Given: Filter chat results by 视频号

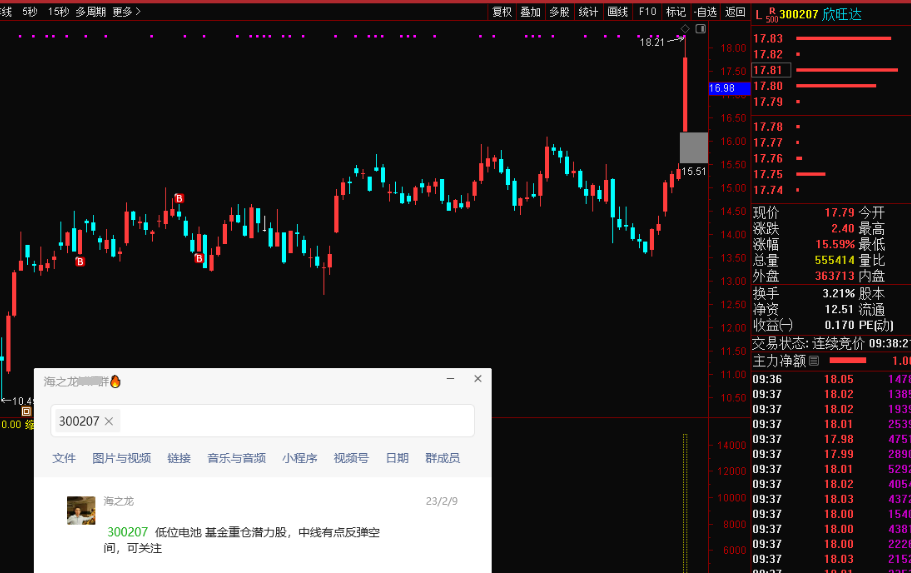Looking at the screenshot, I should [x=351, y=458].
